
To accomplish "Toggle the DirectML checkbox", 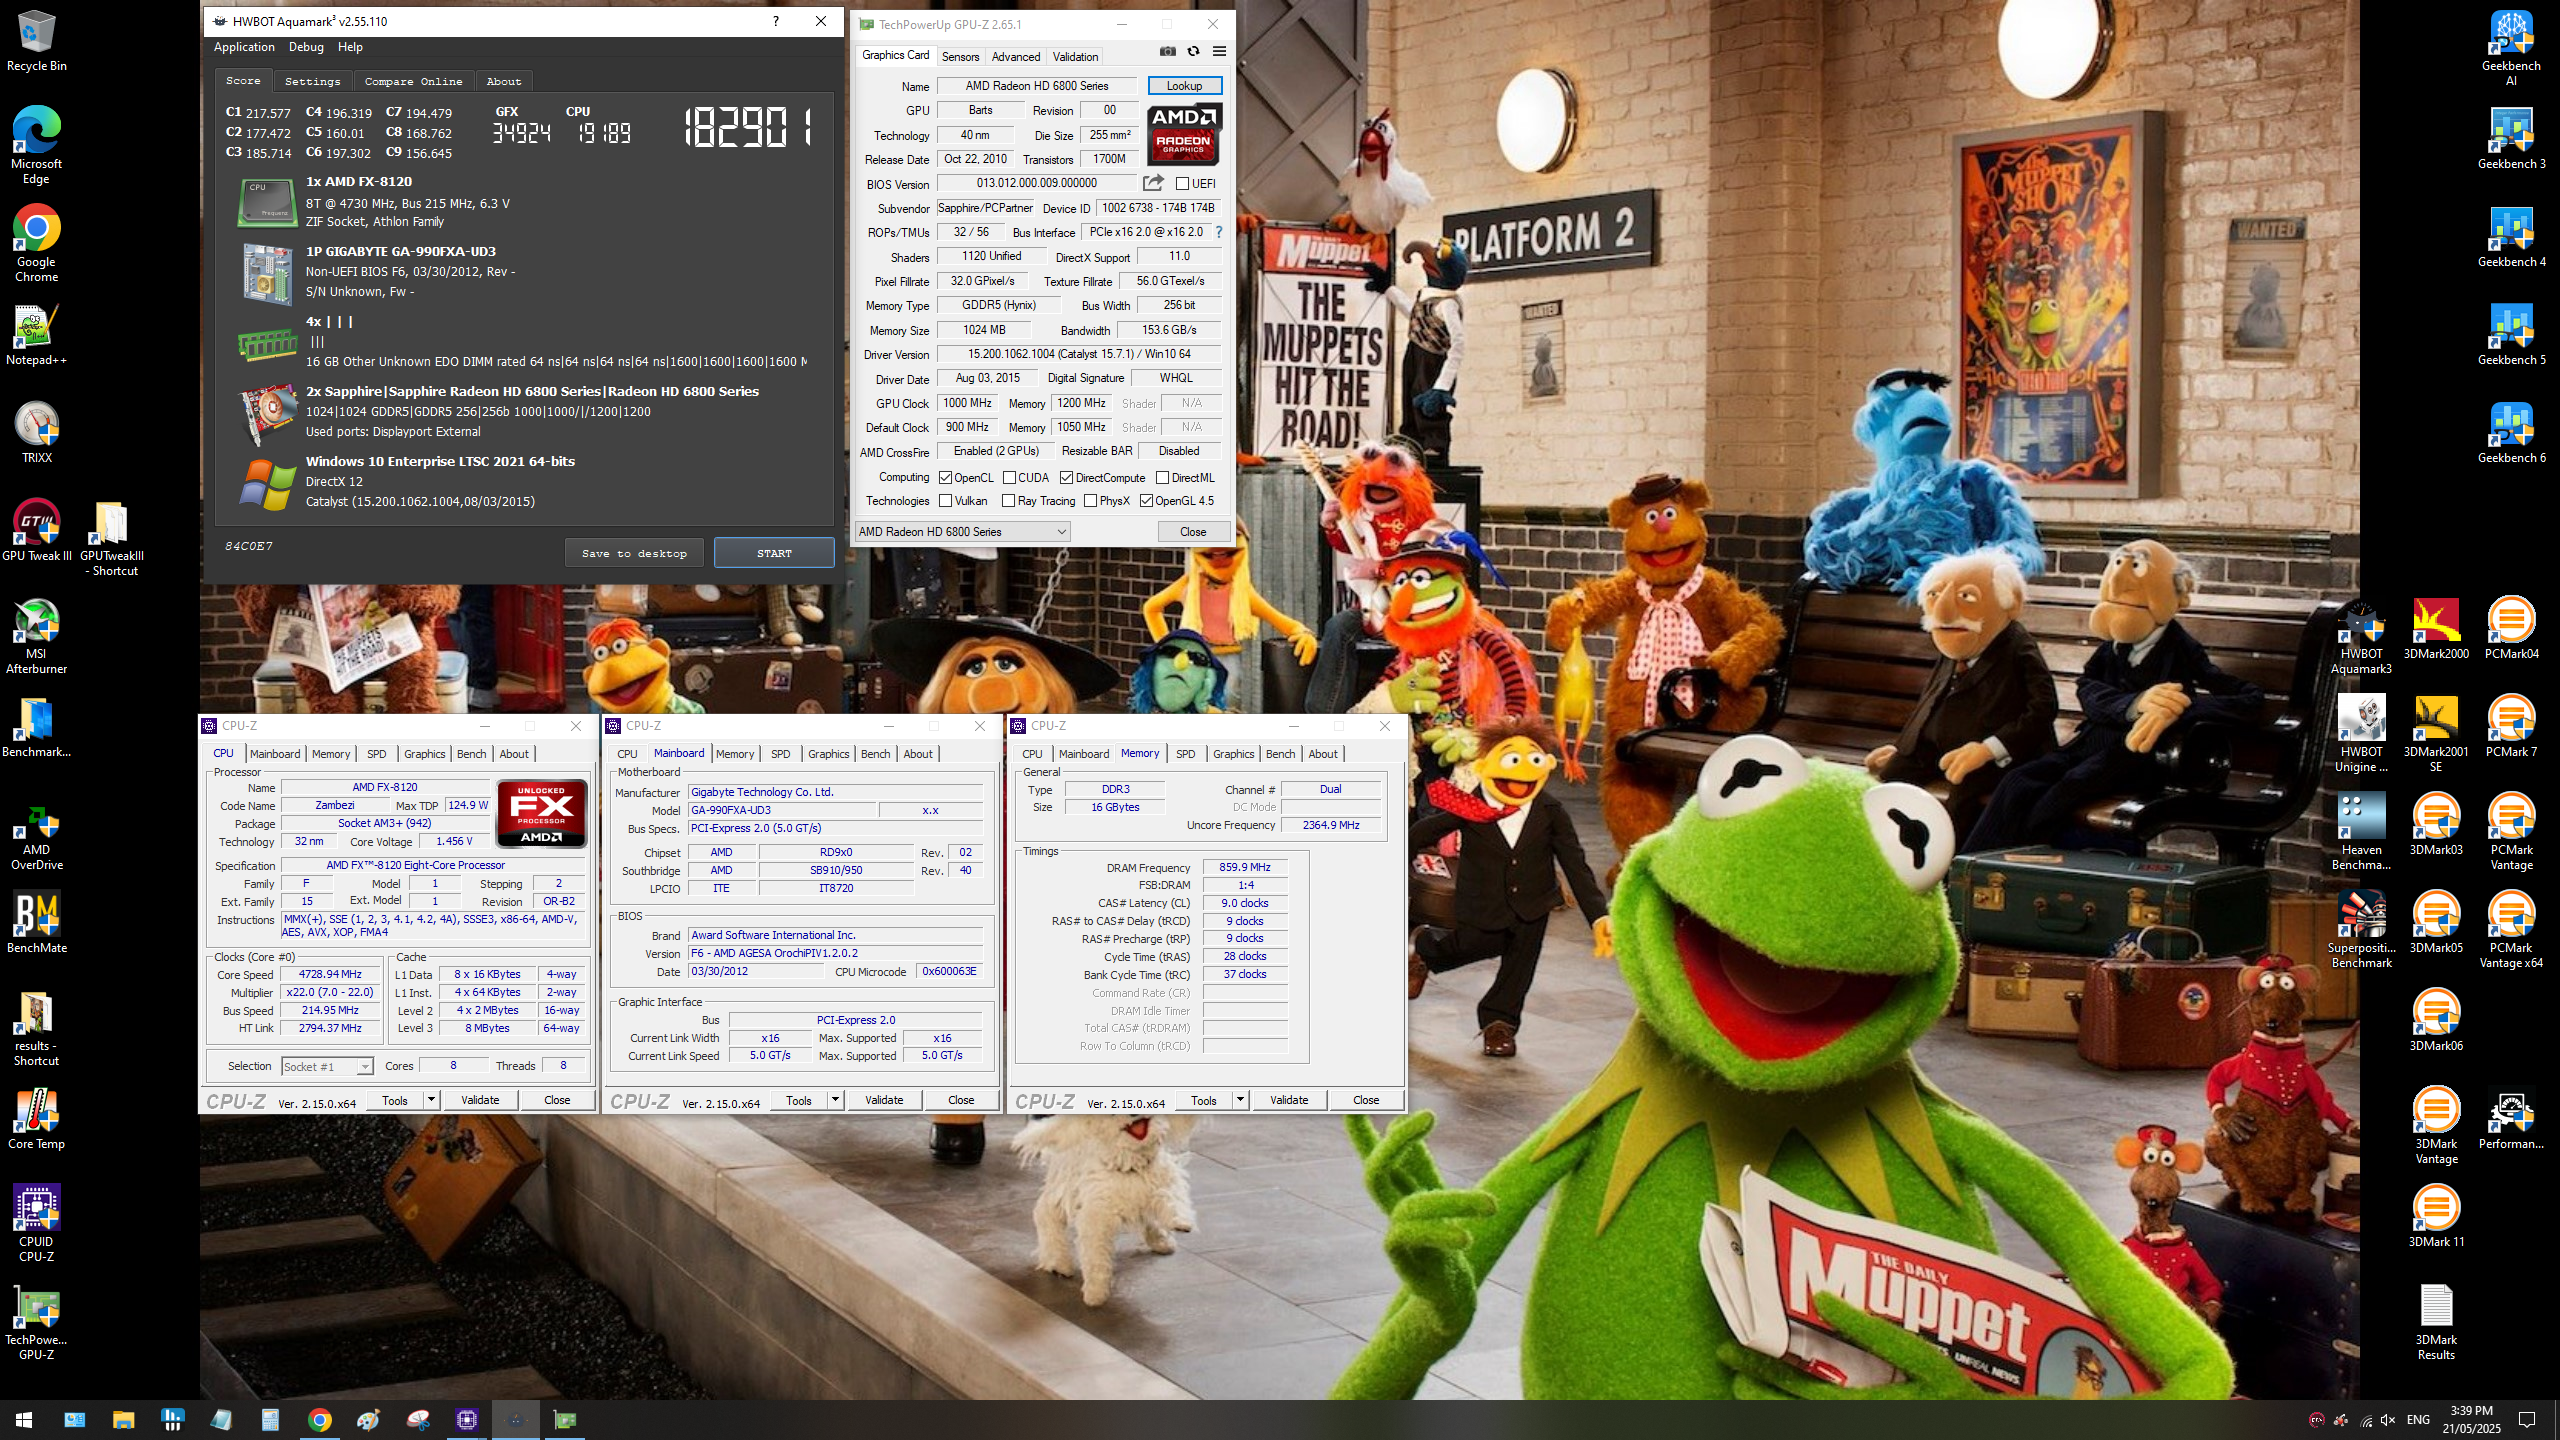I will tap(1162, 478).
